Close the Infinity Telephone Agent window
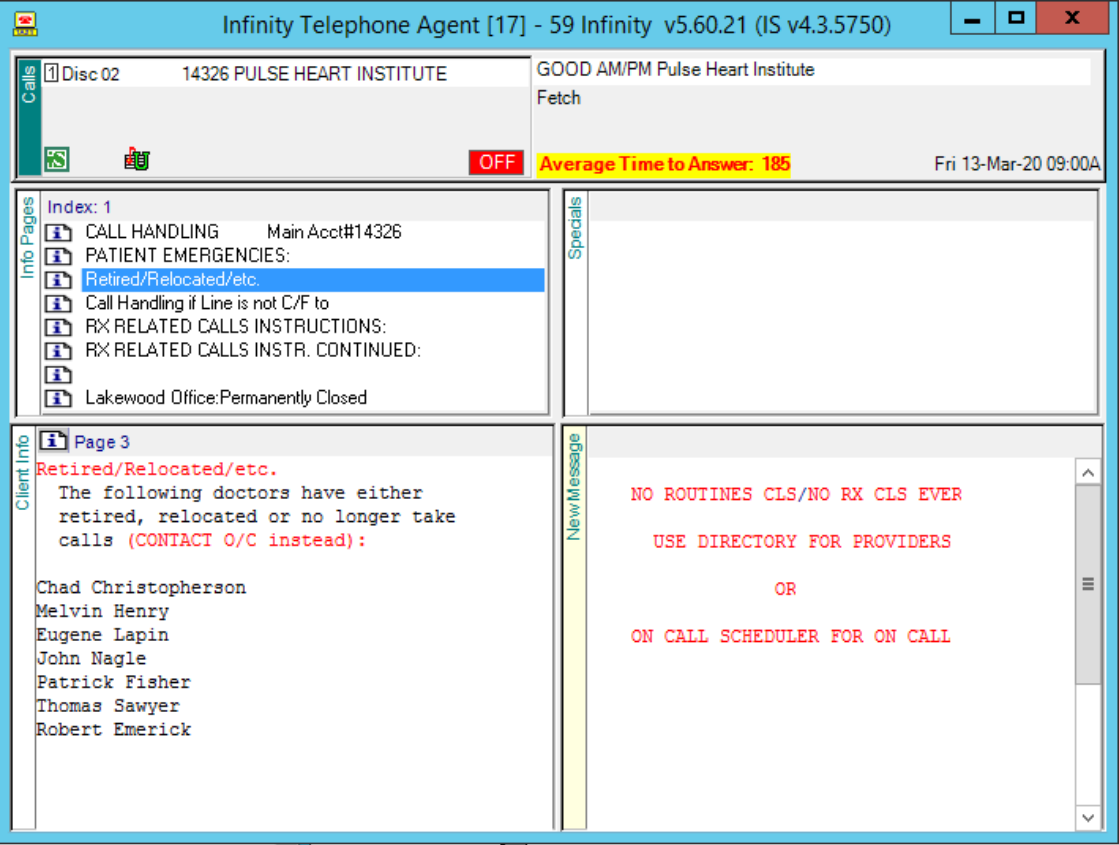This screenshot has height=845, width=1119. (x=1072, y=19)
